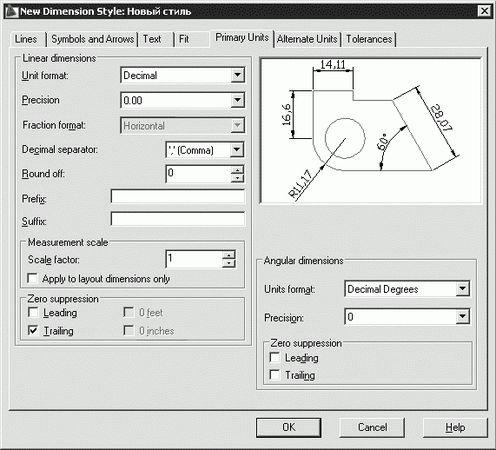Click the dialog title bar icon

(12, 12)
